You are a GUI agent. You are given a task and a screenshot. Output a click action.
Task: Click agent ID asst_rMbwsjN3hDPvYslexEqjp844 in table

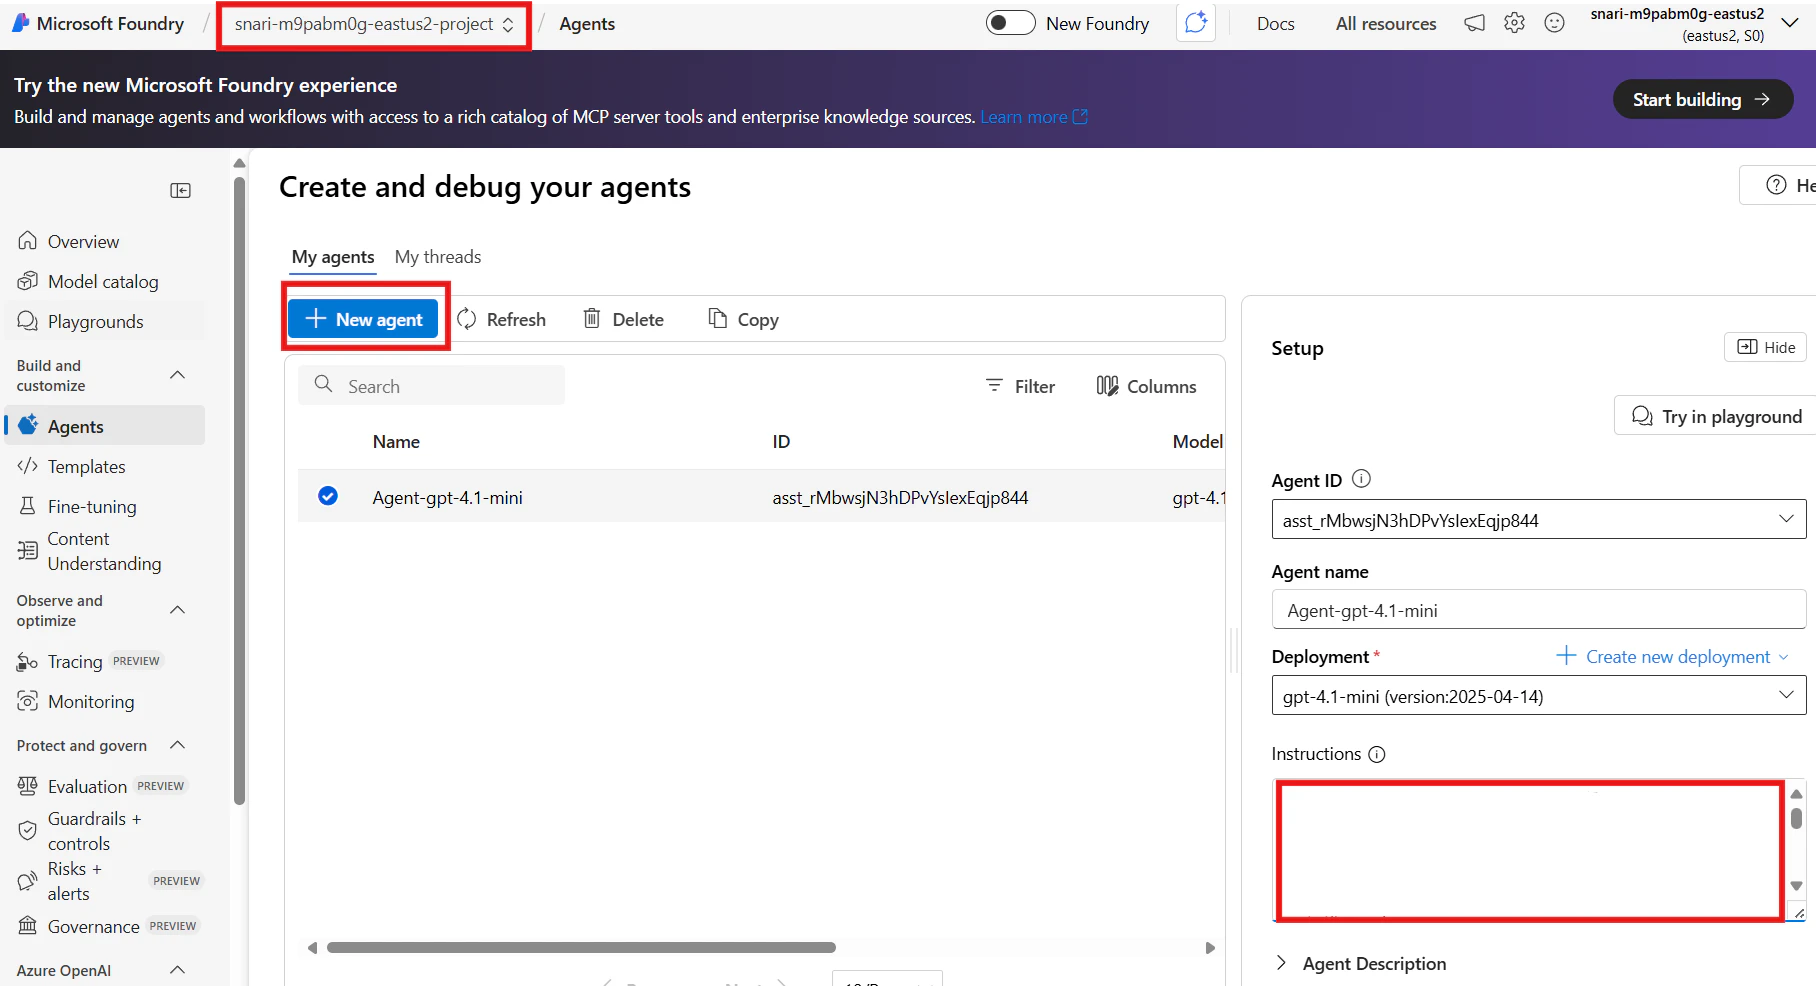pyautogui.click(x=900, y=498)
